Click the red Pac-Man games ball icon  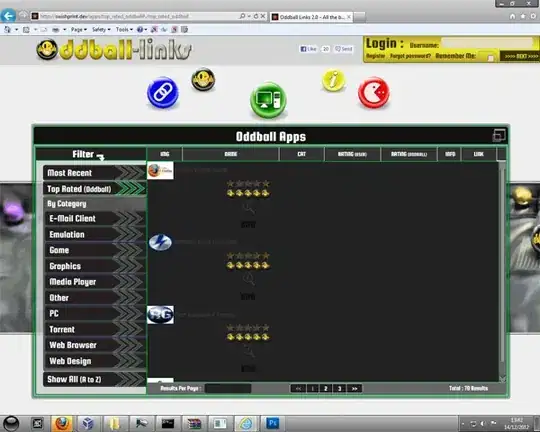pos(374,93)
